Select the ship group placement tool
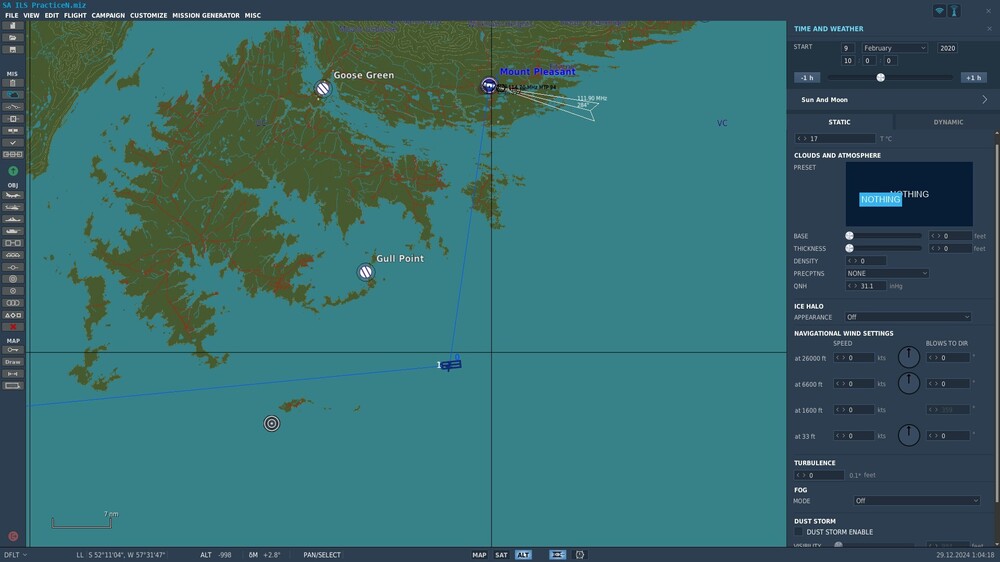 tap(13, 219)
